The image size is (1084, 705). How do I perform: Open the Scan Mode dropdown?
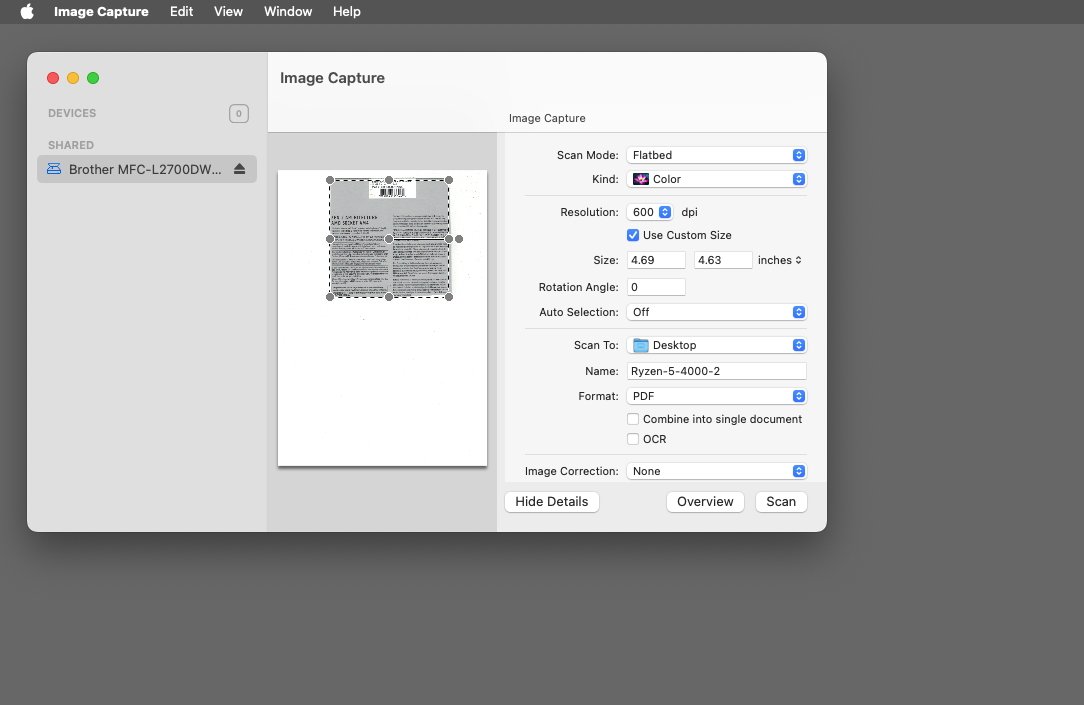tap(716, 155)
